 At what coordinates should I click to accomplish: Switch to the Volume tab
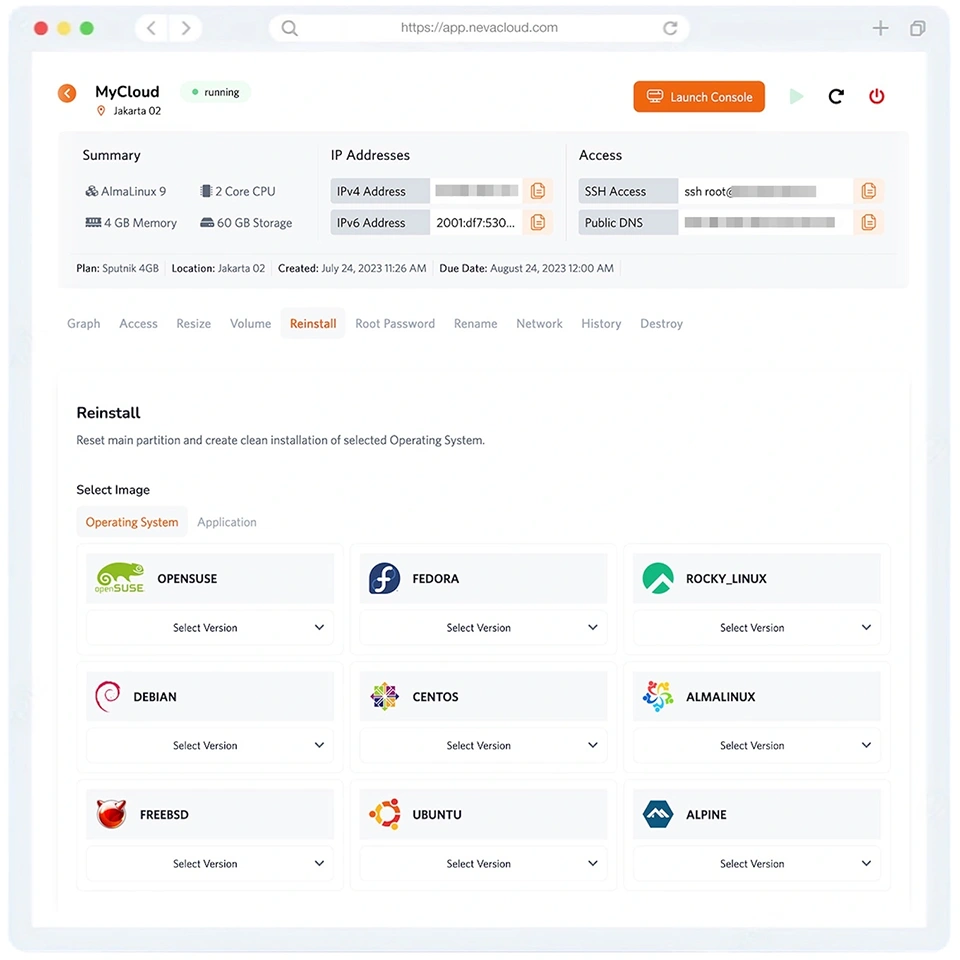tap(250, 323)
